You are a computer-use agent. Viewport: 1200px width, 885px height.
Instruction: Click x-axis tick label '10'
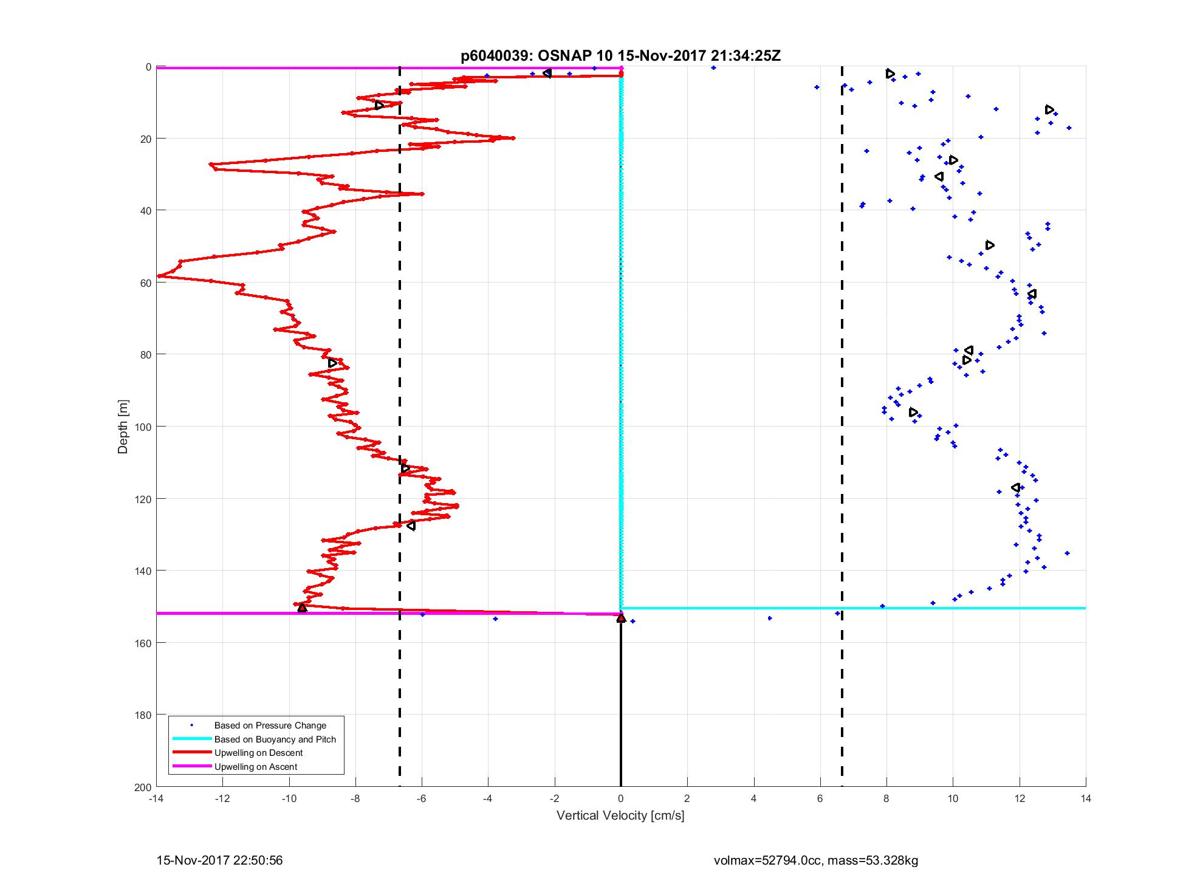[x=953, y=799]
